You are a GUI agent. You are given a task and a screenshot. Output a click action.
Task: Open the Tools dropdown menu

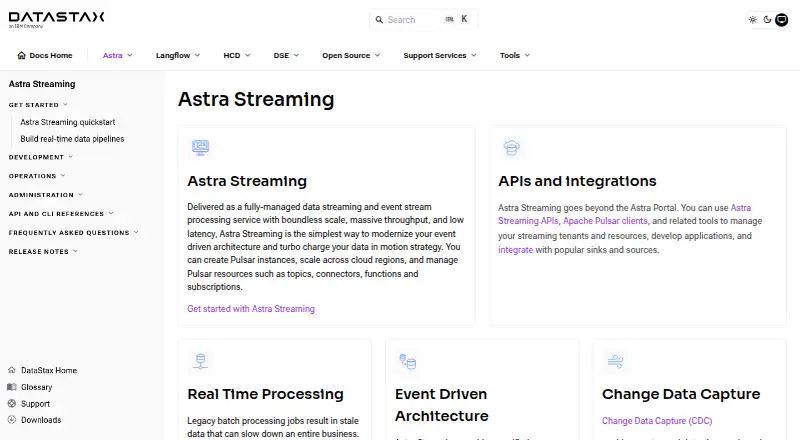tap(515, 55)
